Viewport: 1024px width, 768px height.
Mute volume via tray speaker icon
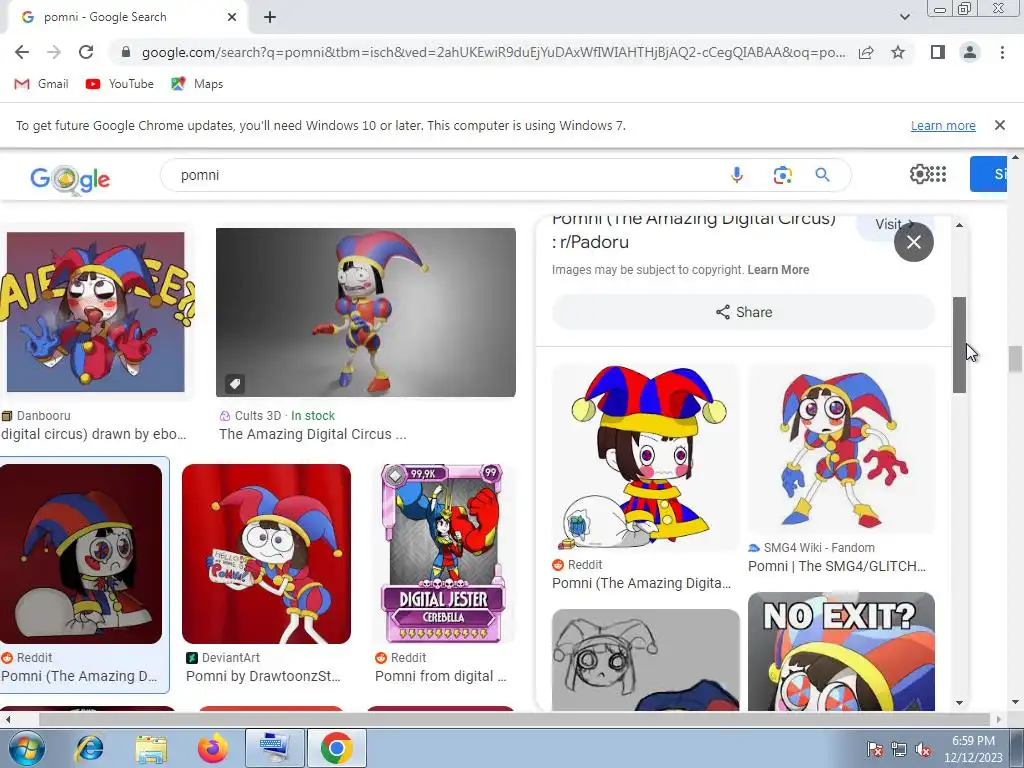(x=923, y=749)
